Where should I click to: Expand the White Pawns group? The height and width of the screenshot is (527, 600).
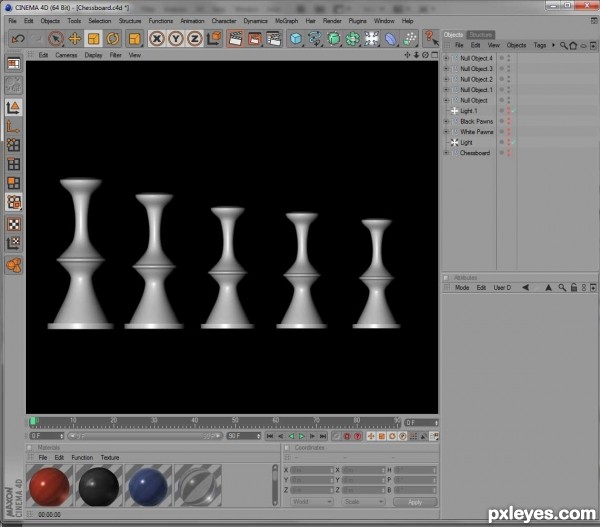[x=446, y=132]
